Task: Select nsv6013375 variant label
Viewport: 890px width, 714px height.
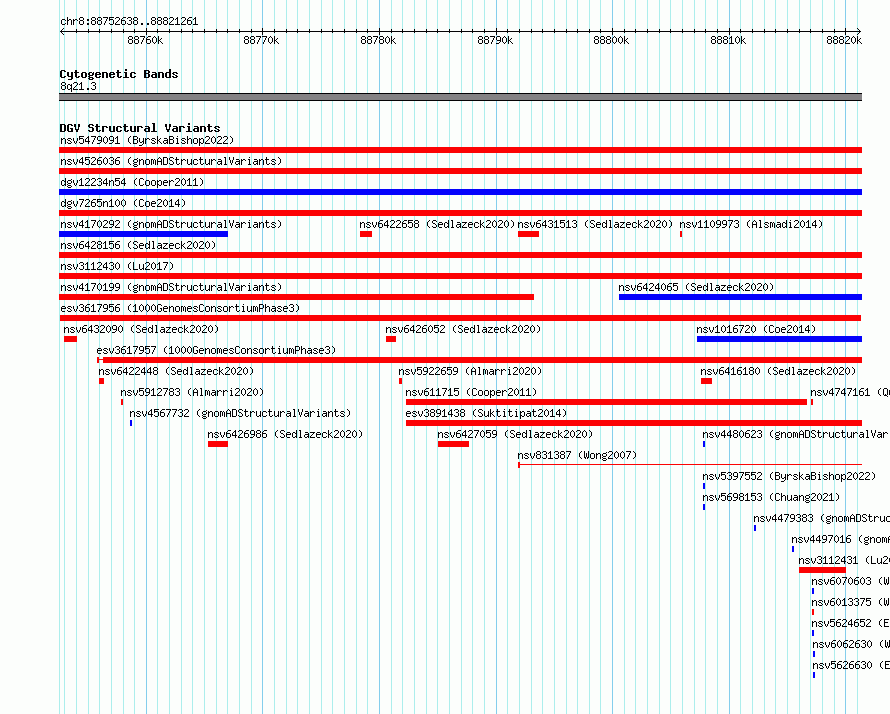Action: [850, 602]
